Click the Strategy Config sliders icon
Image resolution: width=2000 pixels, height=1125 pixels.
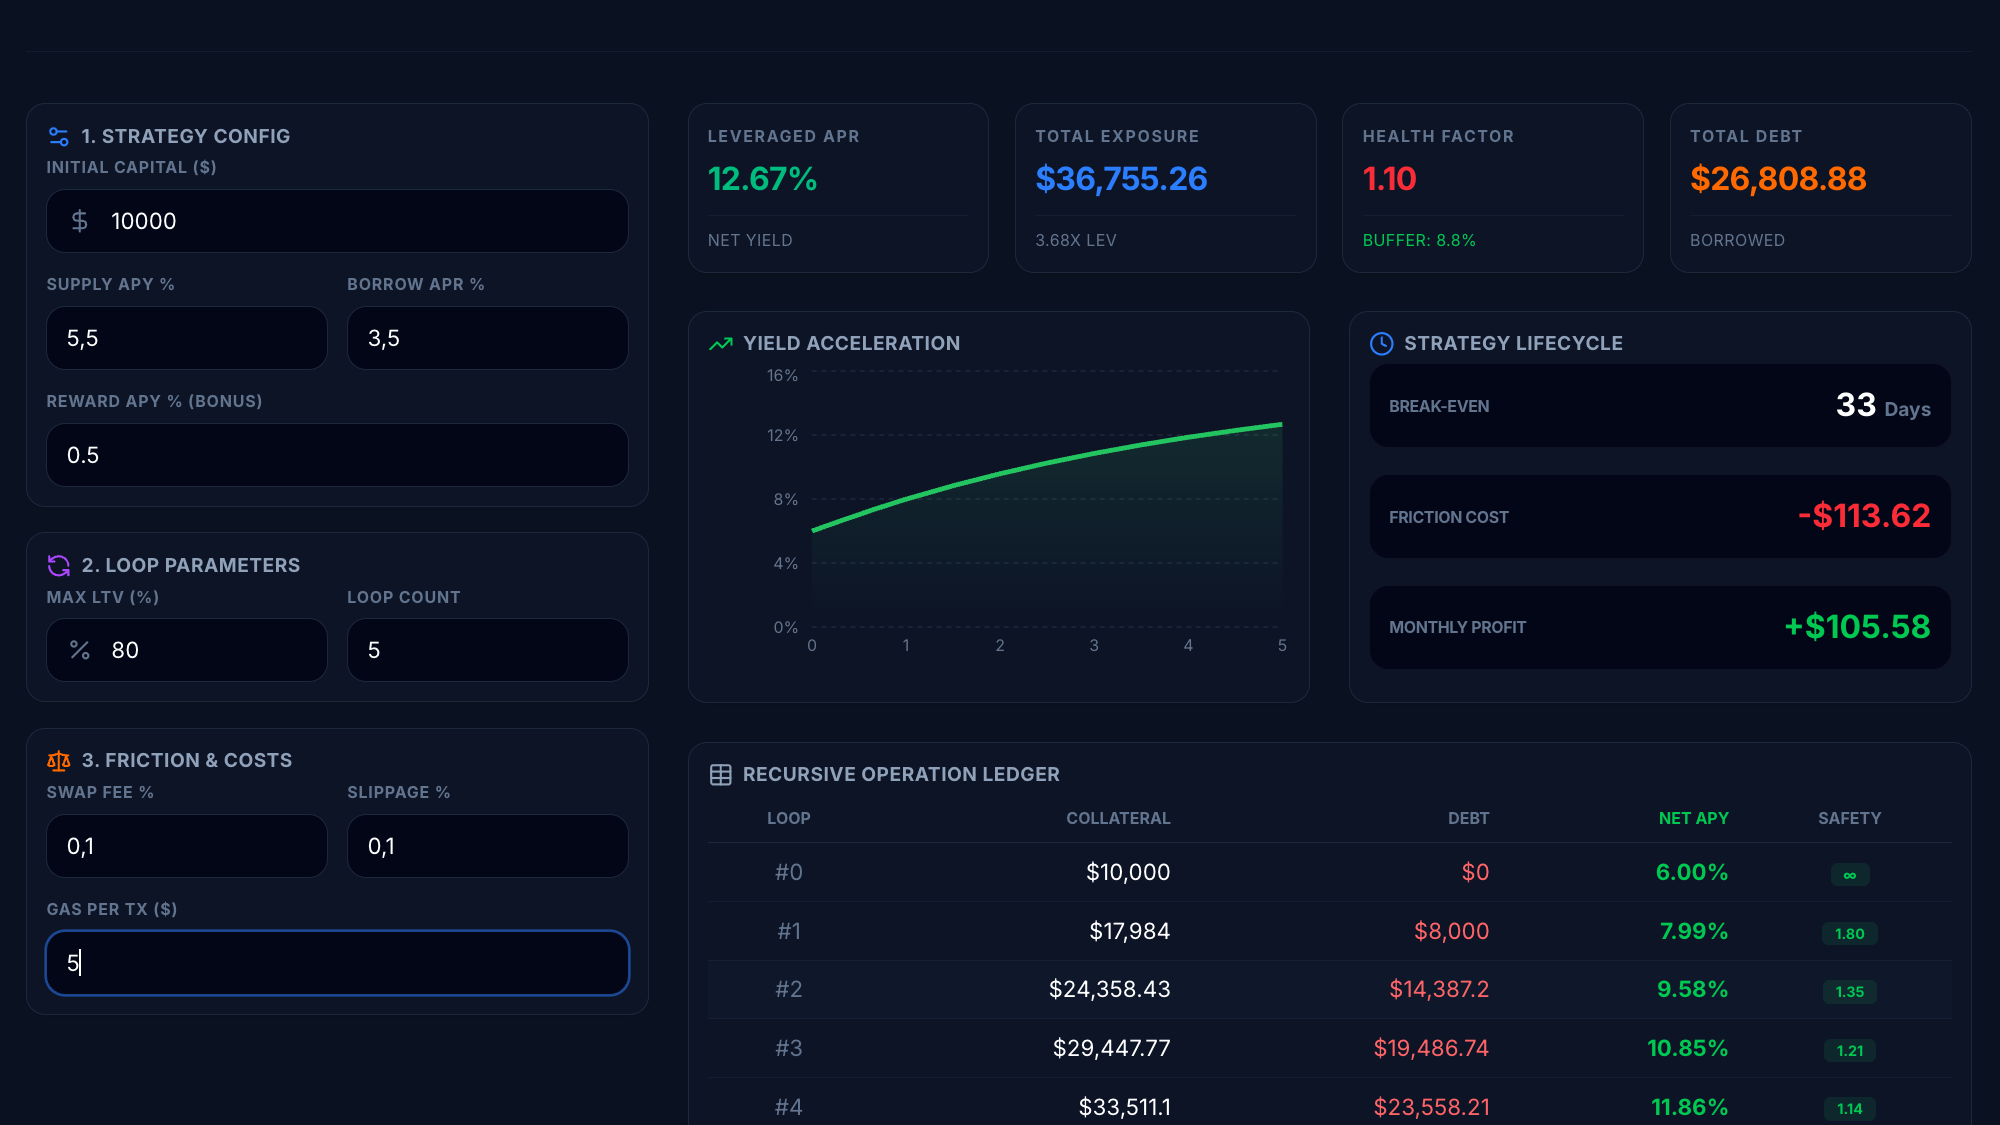click(x=59, y=136)
